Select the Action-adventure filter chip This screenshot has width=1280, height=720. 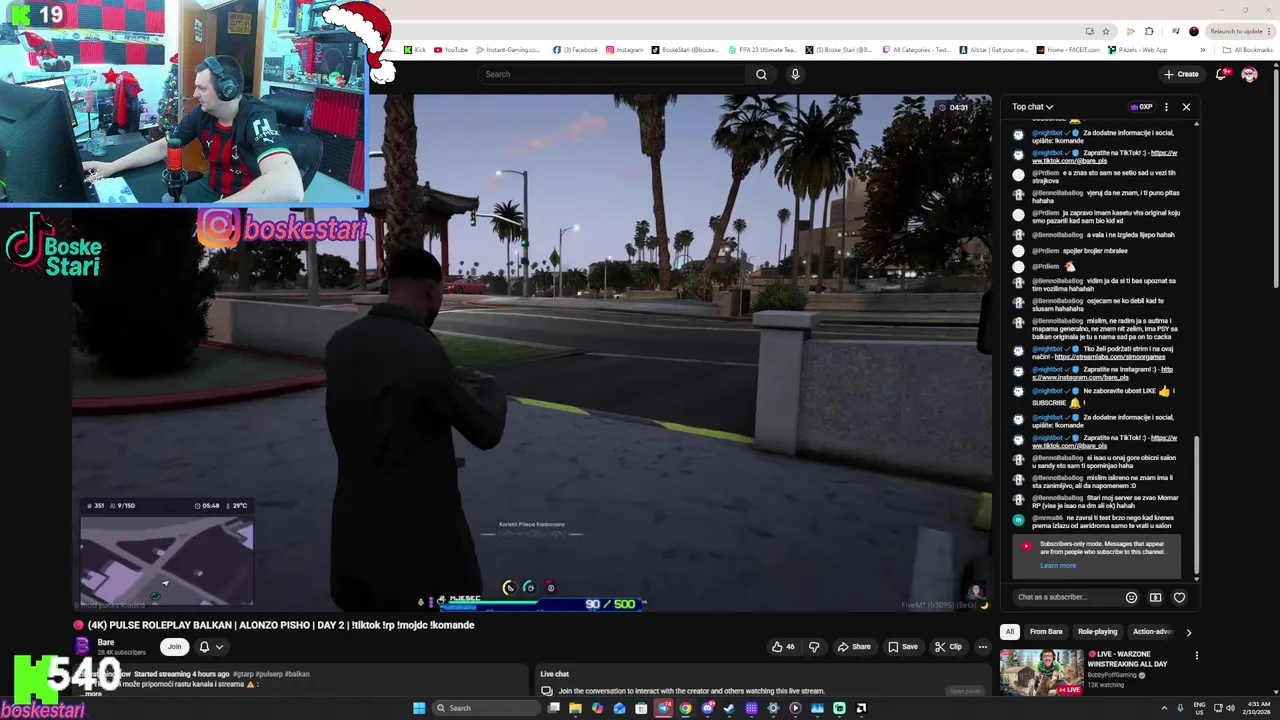click(x=1151, y=632)
